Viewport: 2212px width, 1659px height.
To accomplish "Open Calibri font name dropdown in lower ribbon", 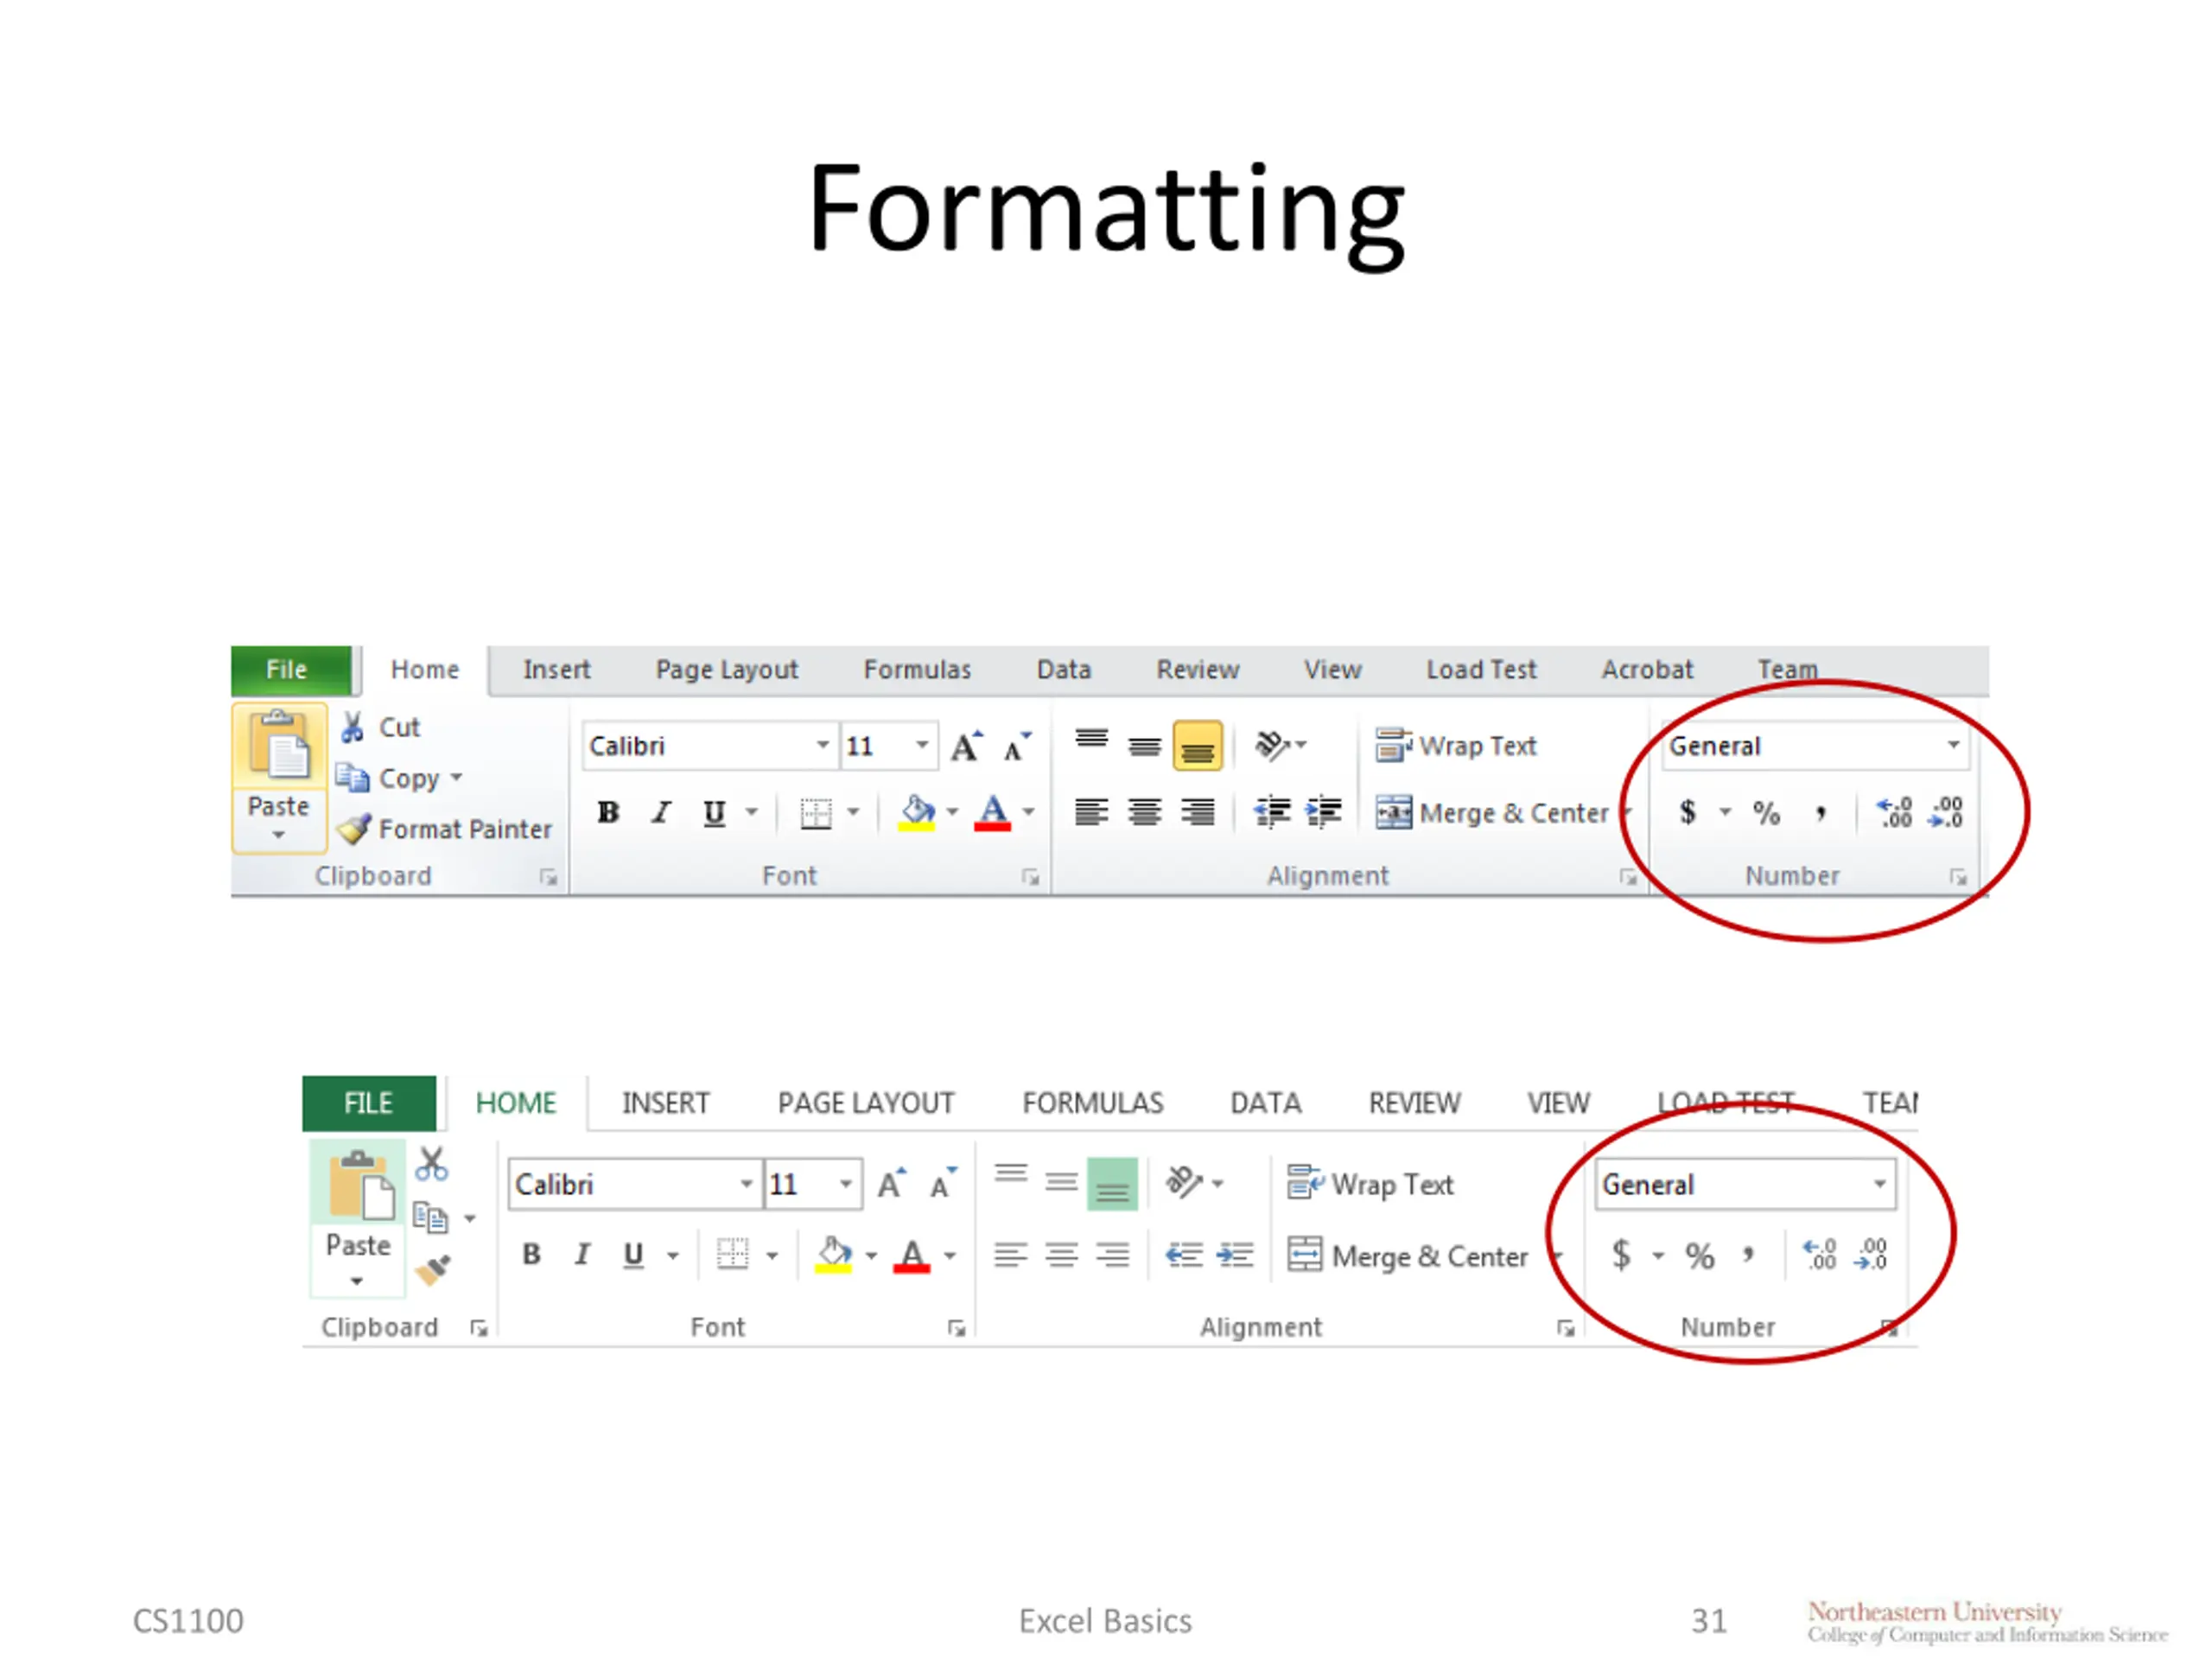I will [x=746, y=1184].
